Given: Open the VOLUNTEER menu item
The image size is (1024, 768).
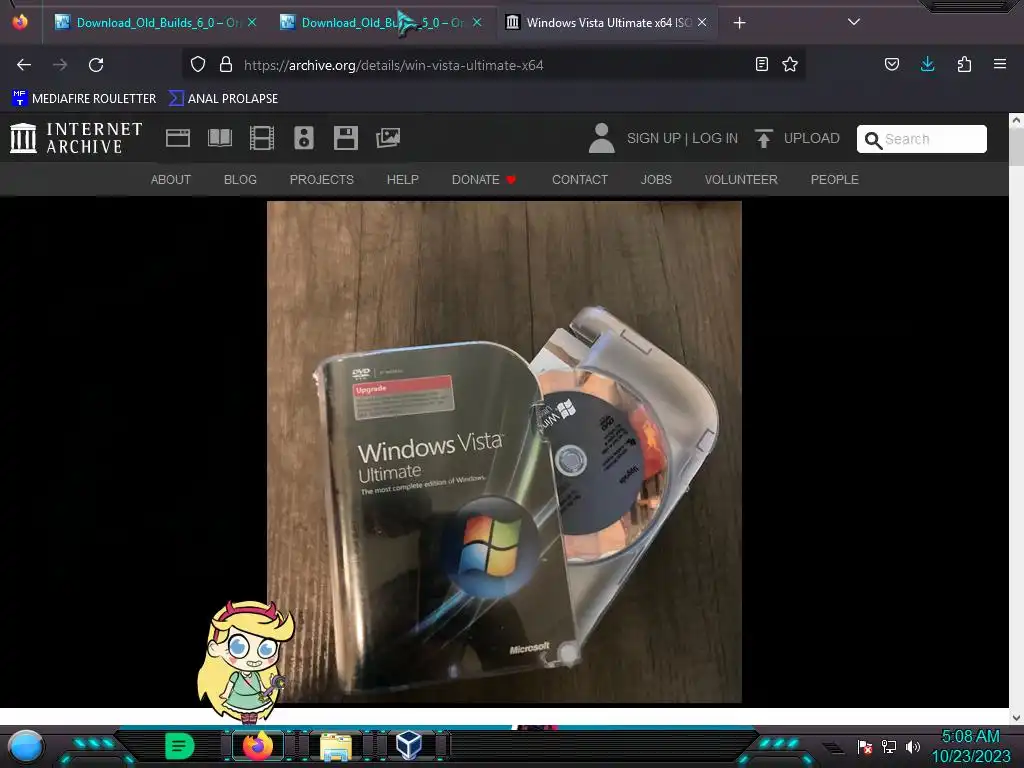Looking at the screenshot, I should [x=741, y=180].
